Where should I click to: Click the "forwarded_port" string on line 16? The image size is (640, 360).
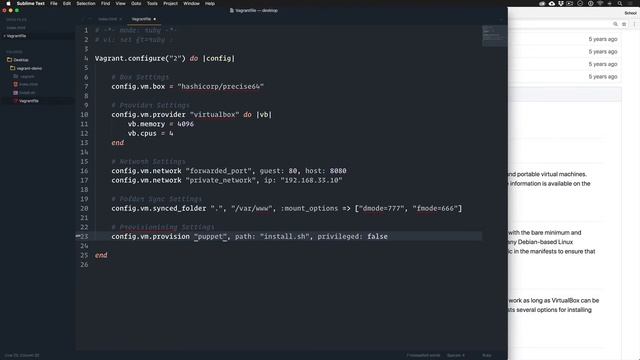tap(220, 171)
